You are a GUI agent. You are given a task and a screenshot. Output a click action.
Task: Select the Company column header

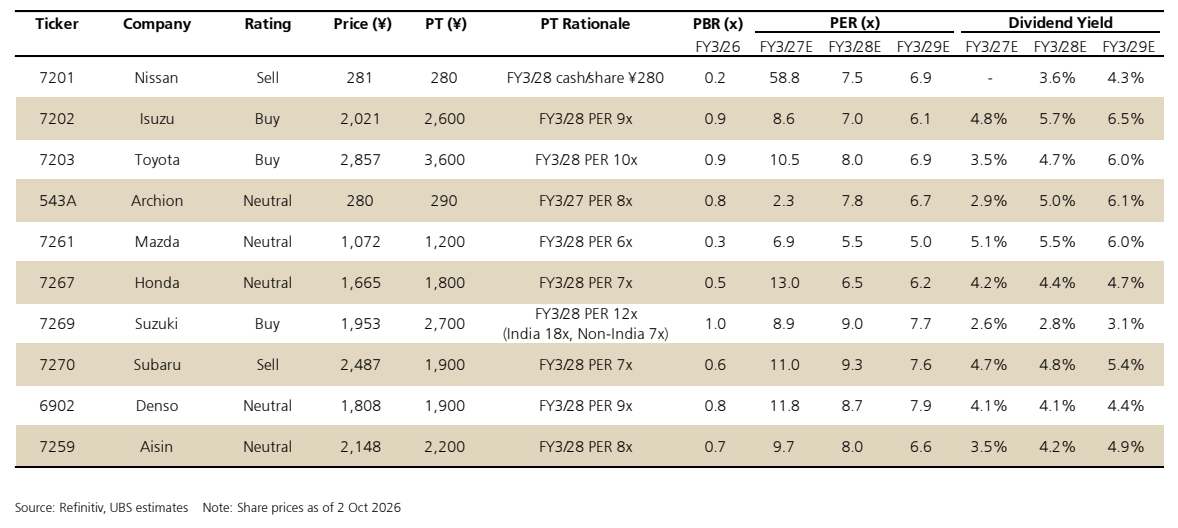156,24
